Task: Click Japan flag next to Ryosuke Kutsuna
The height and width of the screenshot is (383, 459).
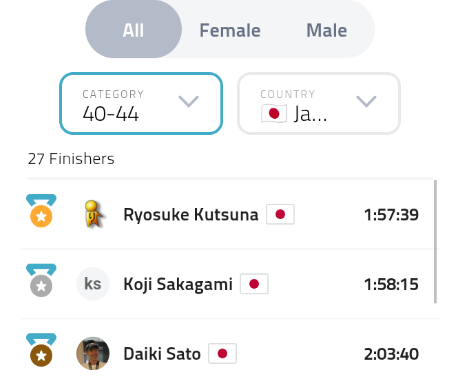Action: point(280,214)
